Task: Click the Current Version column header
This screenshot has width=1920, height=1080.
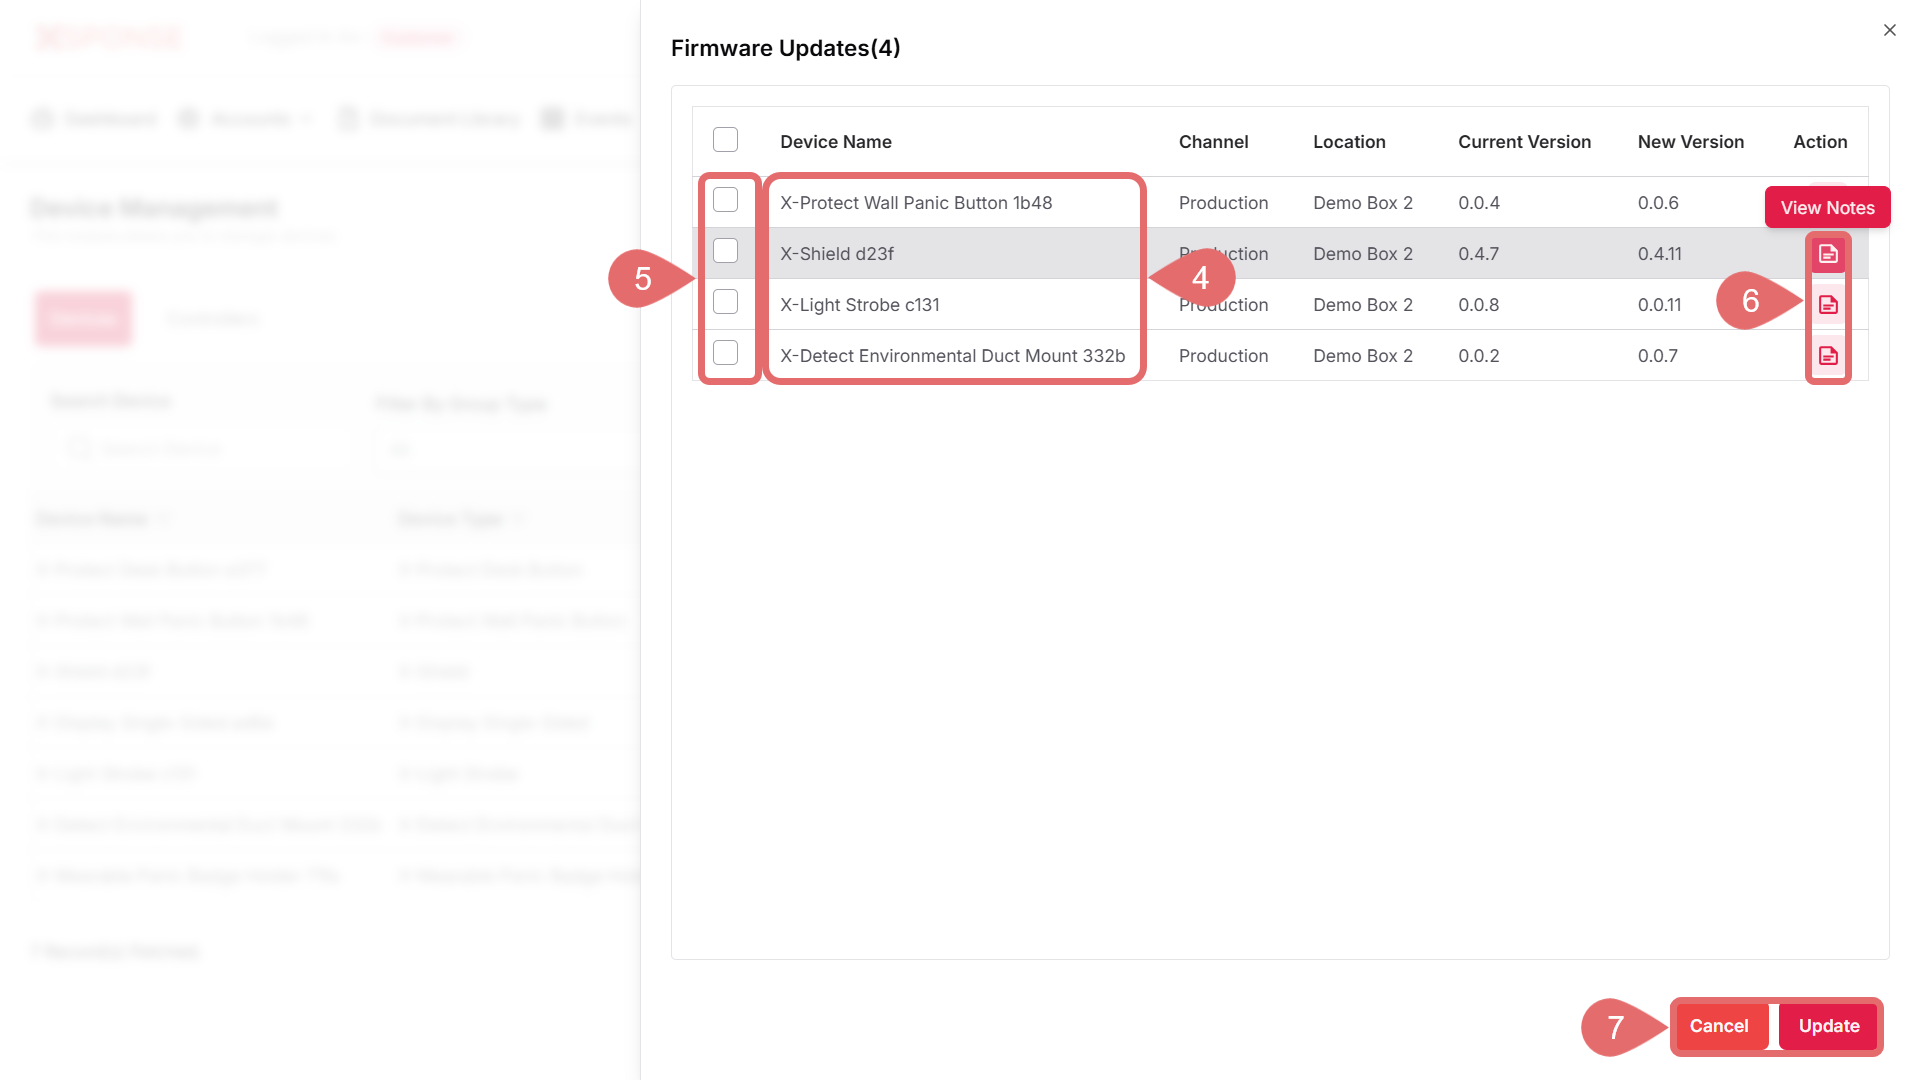Action: (x=1524, y=142)
